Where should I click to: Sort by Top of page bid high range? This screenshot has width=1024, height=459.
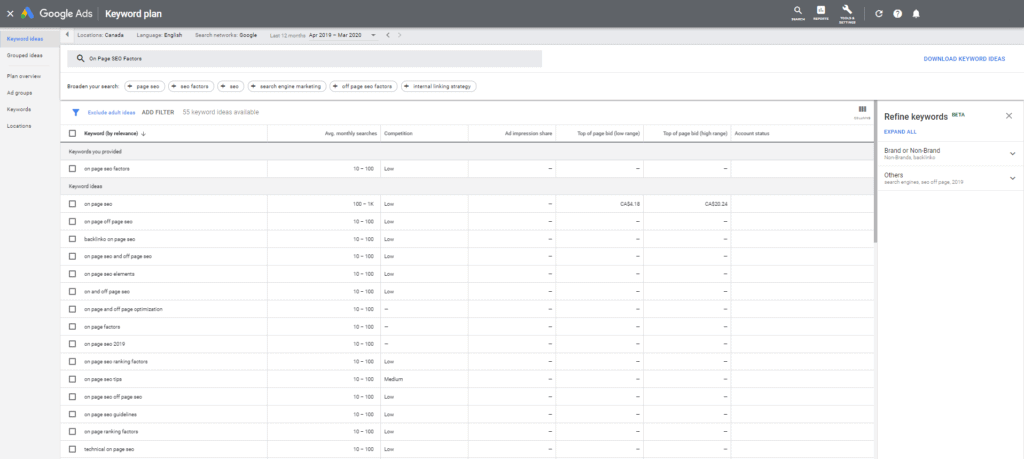coord(695,134)
